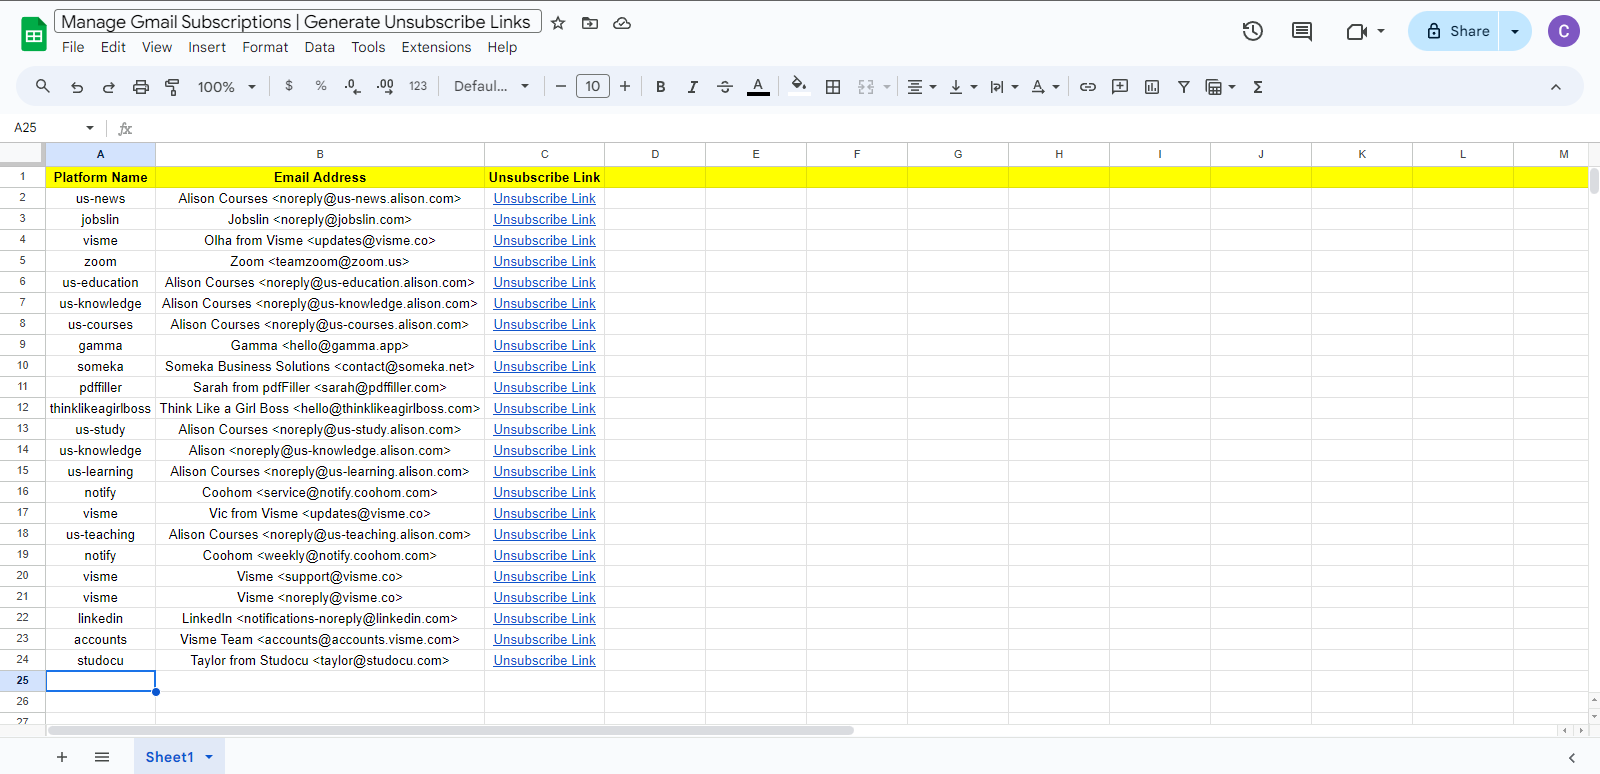The height and width of the screenshot is (774, 1600).
Task: Move the document to a folder
Action: 590,23
